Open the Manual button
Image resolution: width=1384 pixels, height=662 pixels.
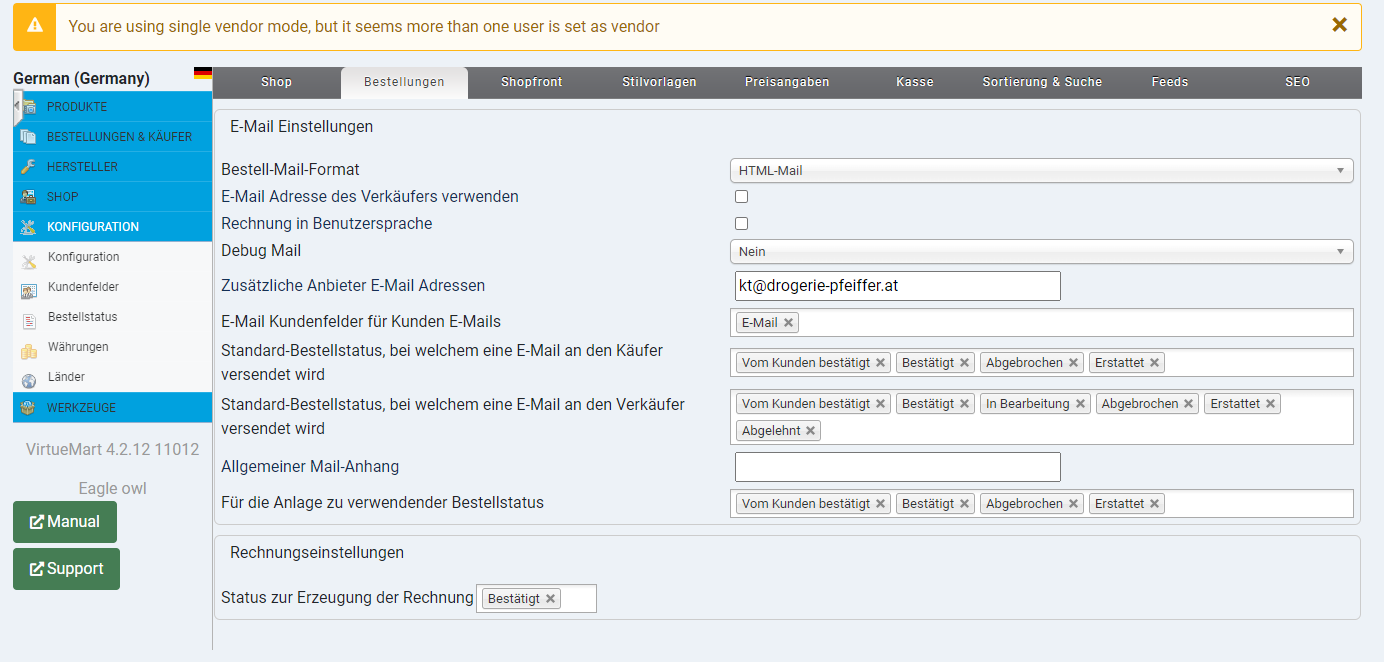click(x=65, y=522)
